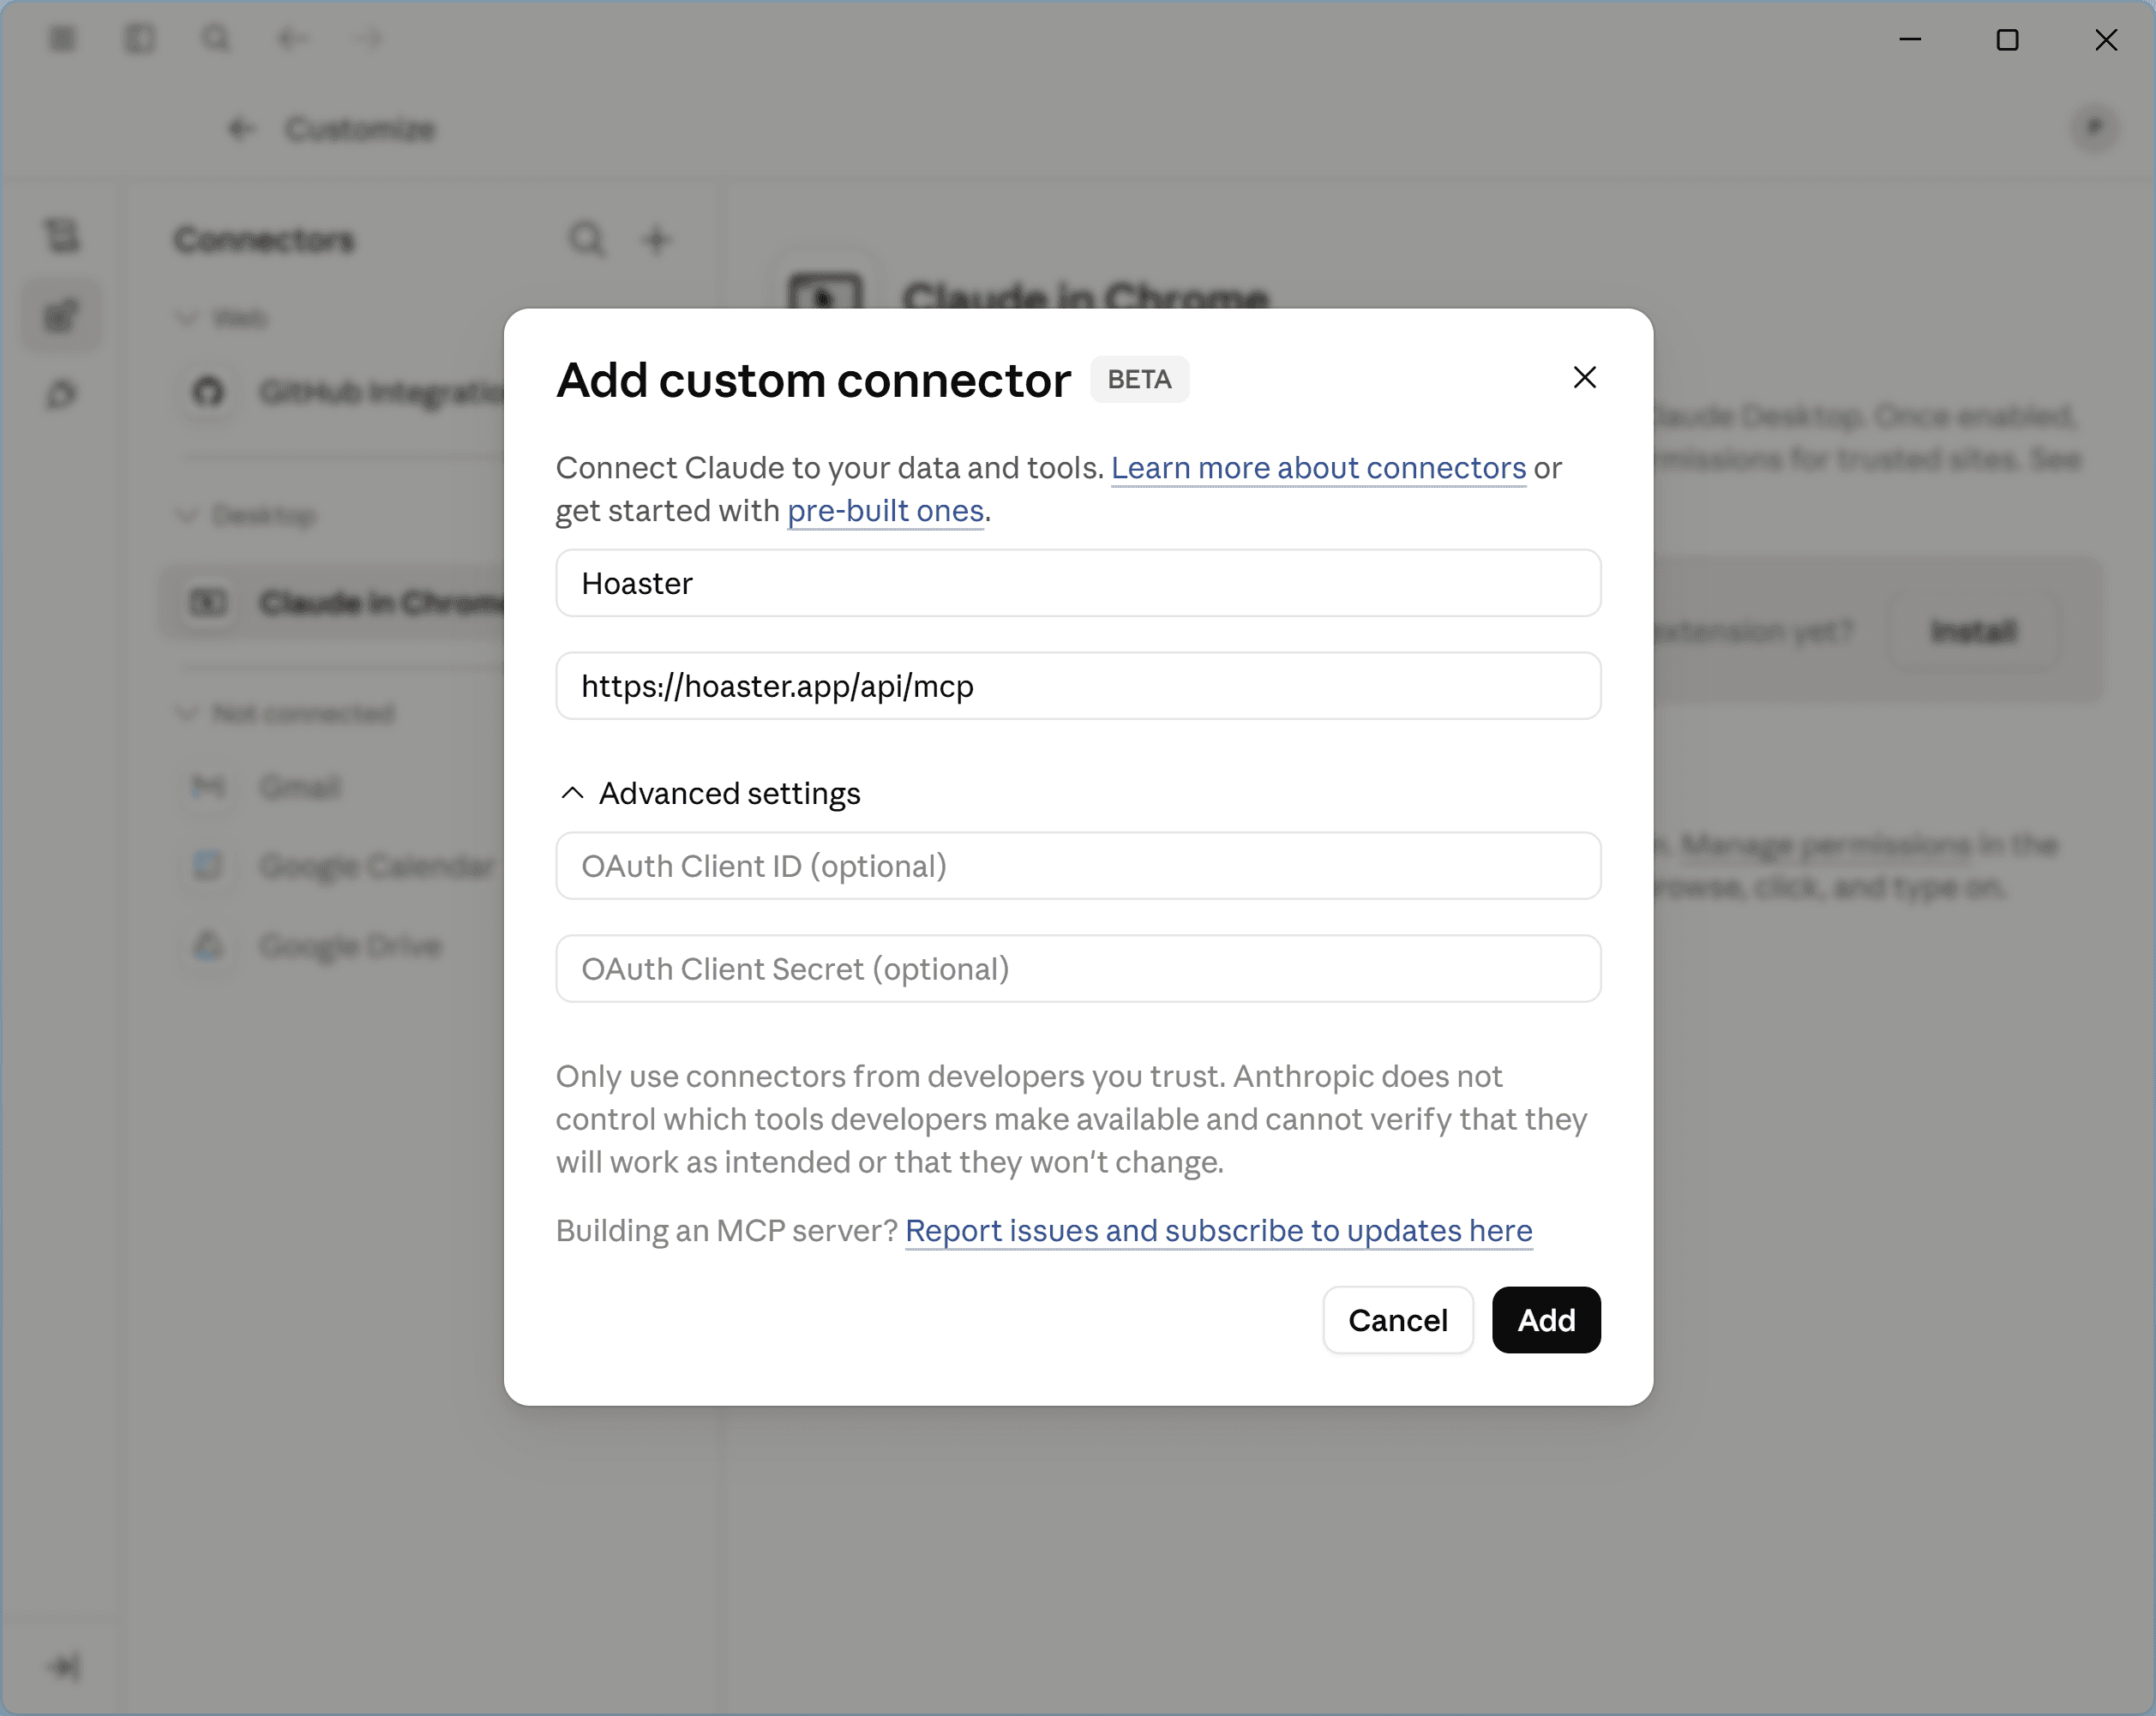Screen dimensions: 2156x1716
Task: Collapse the Desktop connectors group
Action: click(x=246, y=515)
